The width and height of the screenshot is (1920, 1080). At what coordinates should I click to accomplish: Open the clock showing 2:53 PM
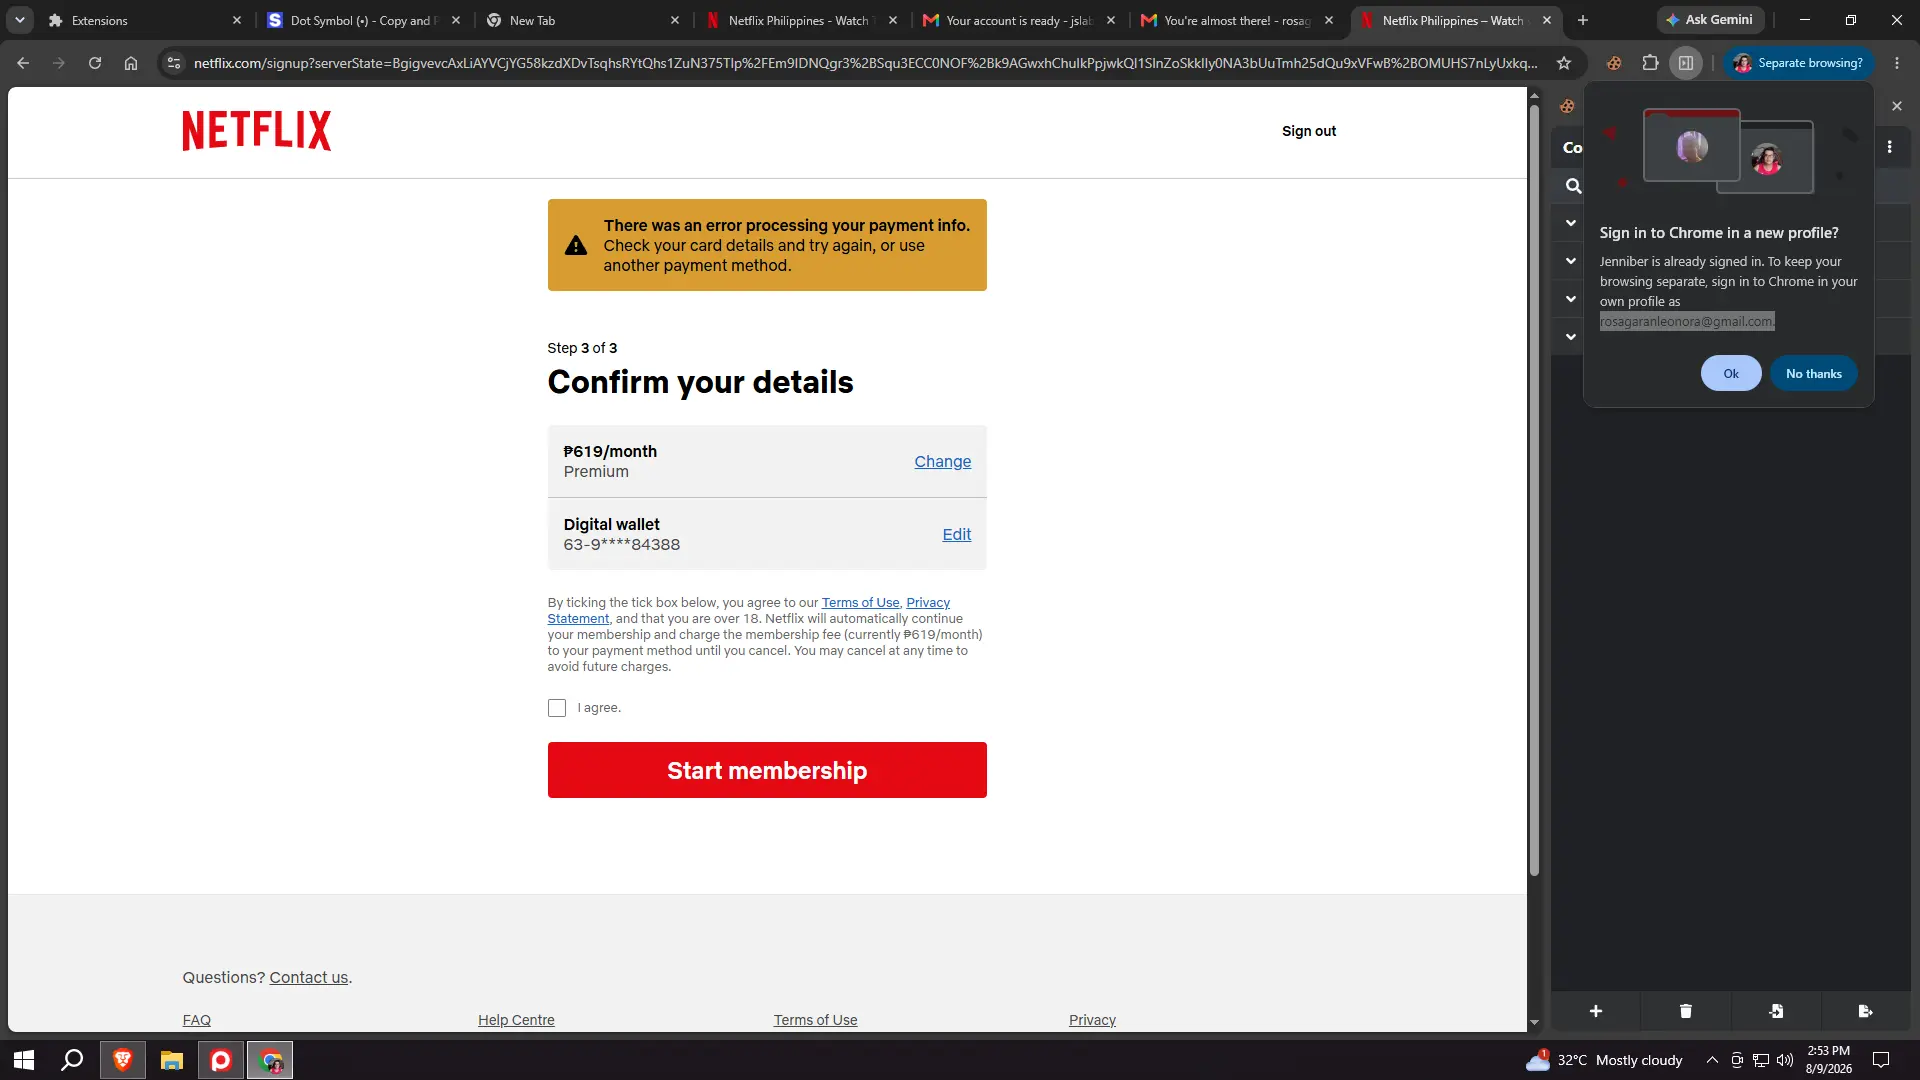(1829, 1060)
